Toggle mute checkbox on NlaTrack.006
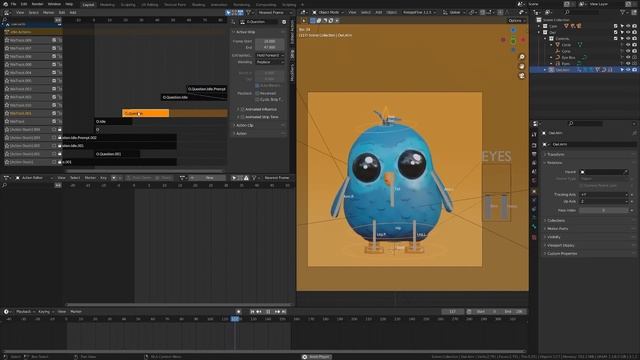640x360 pixels. point(54,56)
